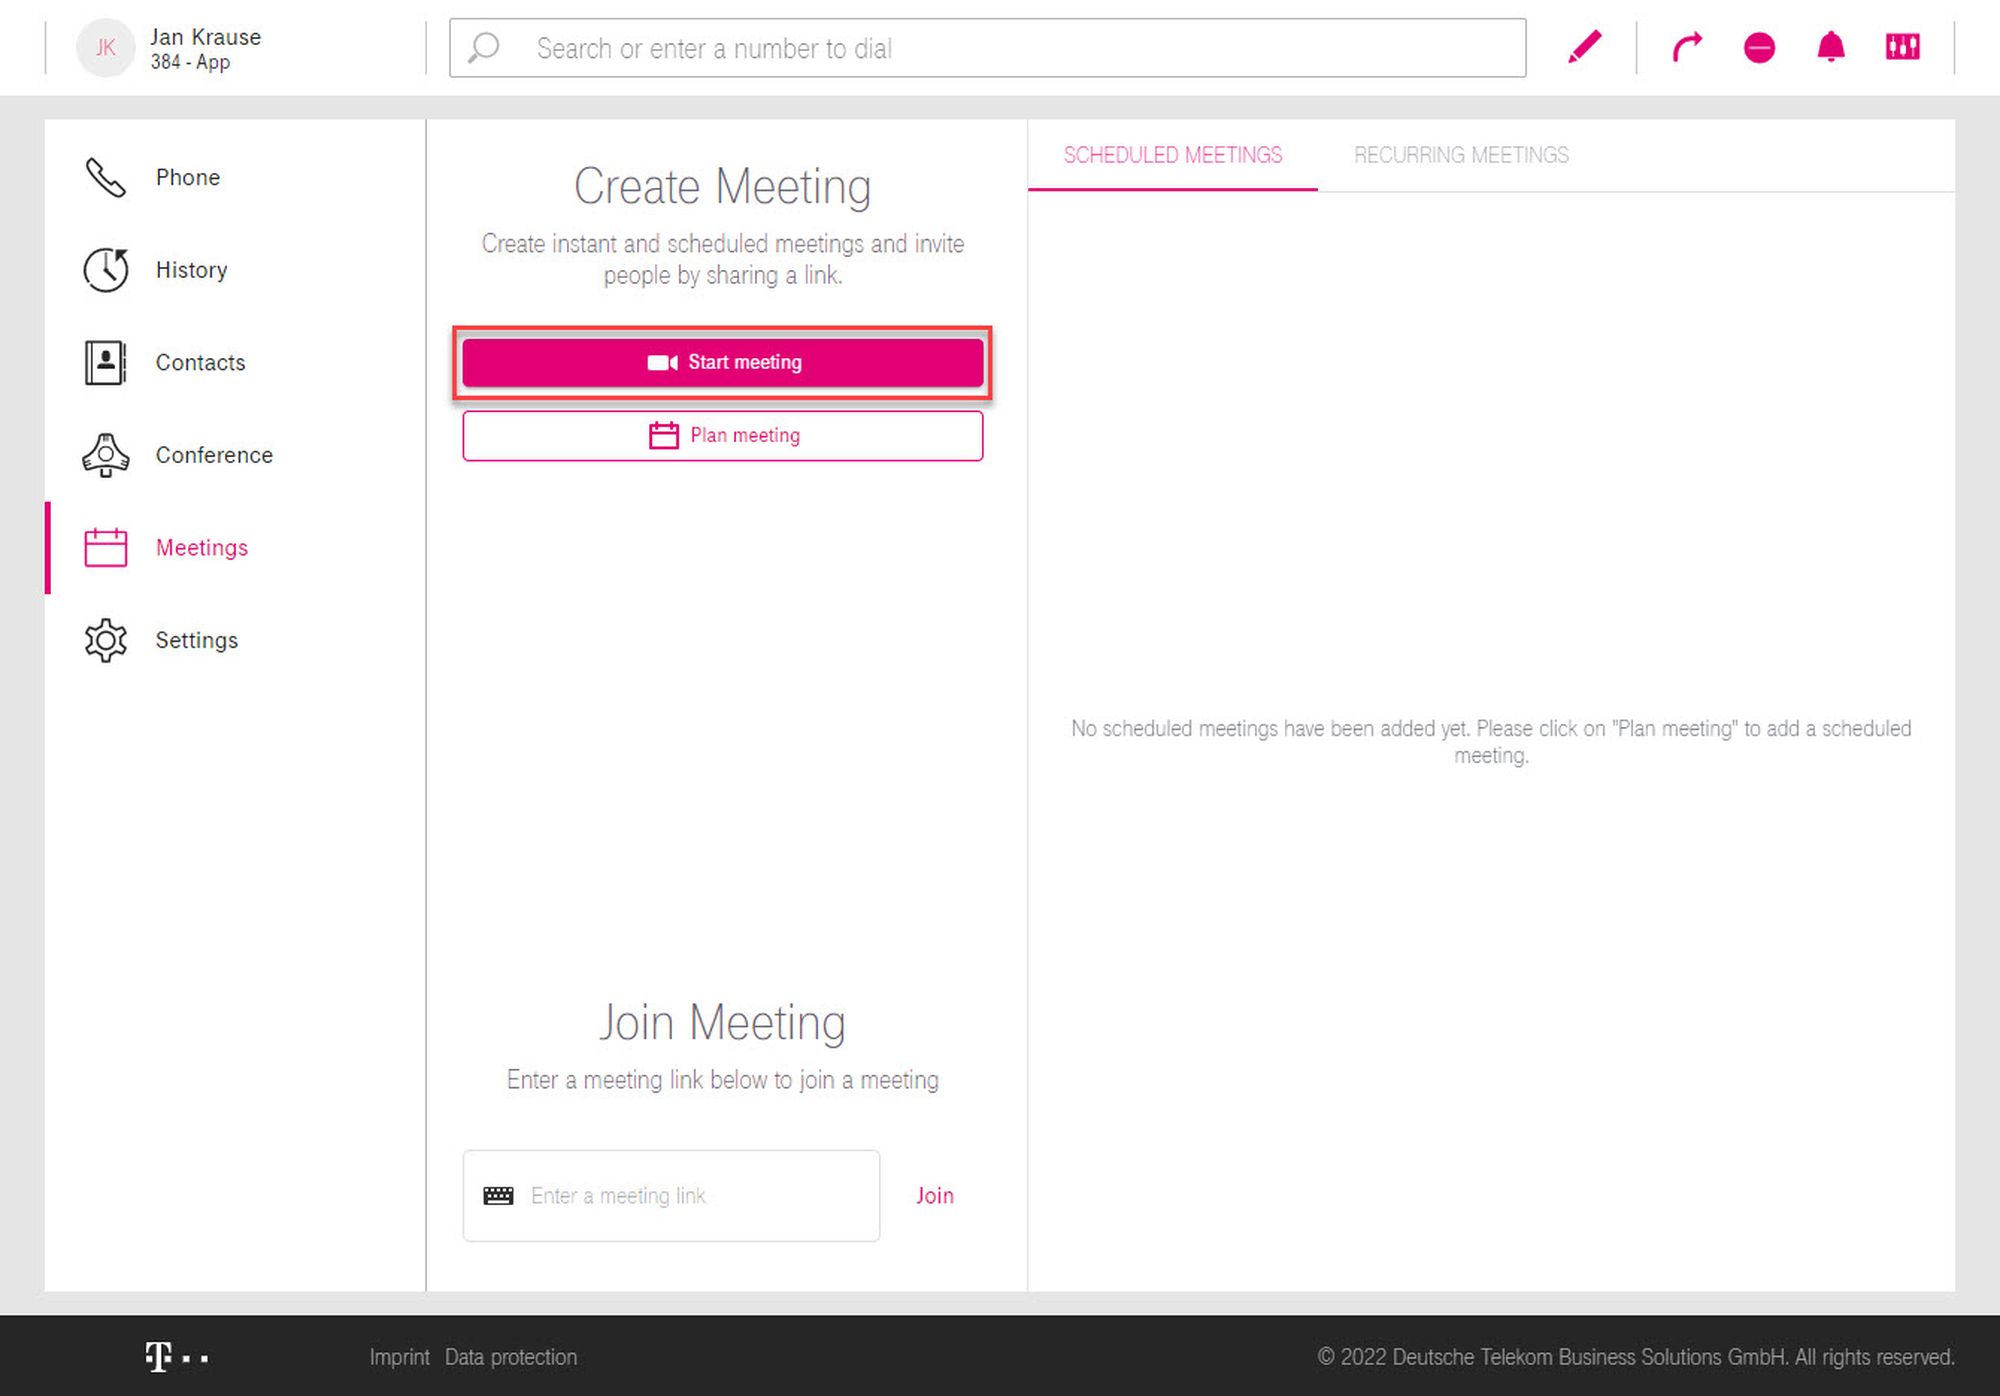The width and height of the screenshot is (2000, 1396).
Task: Open the Imprint footer link
Action: pos(399,1357)
